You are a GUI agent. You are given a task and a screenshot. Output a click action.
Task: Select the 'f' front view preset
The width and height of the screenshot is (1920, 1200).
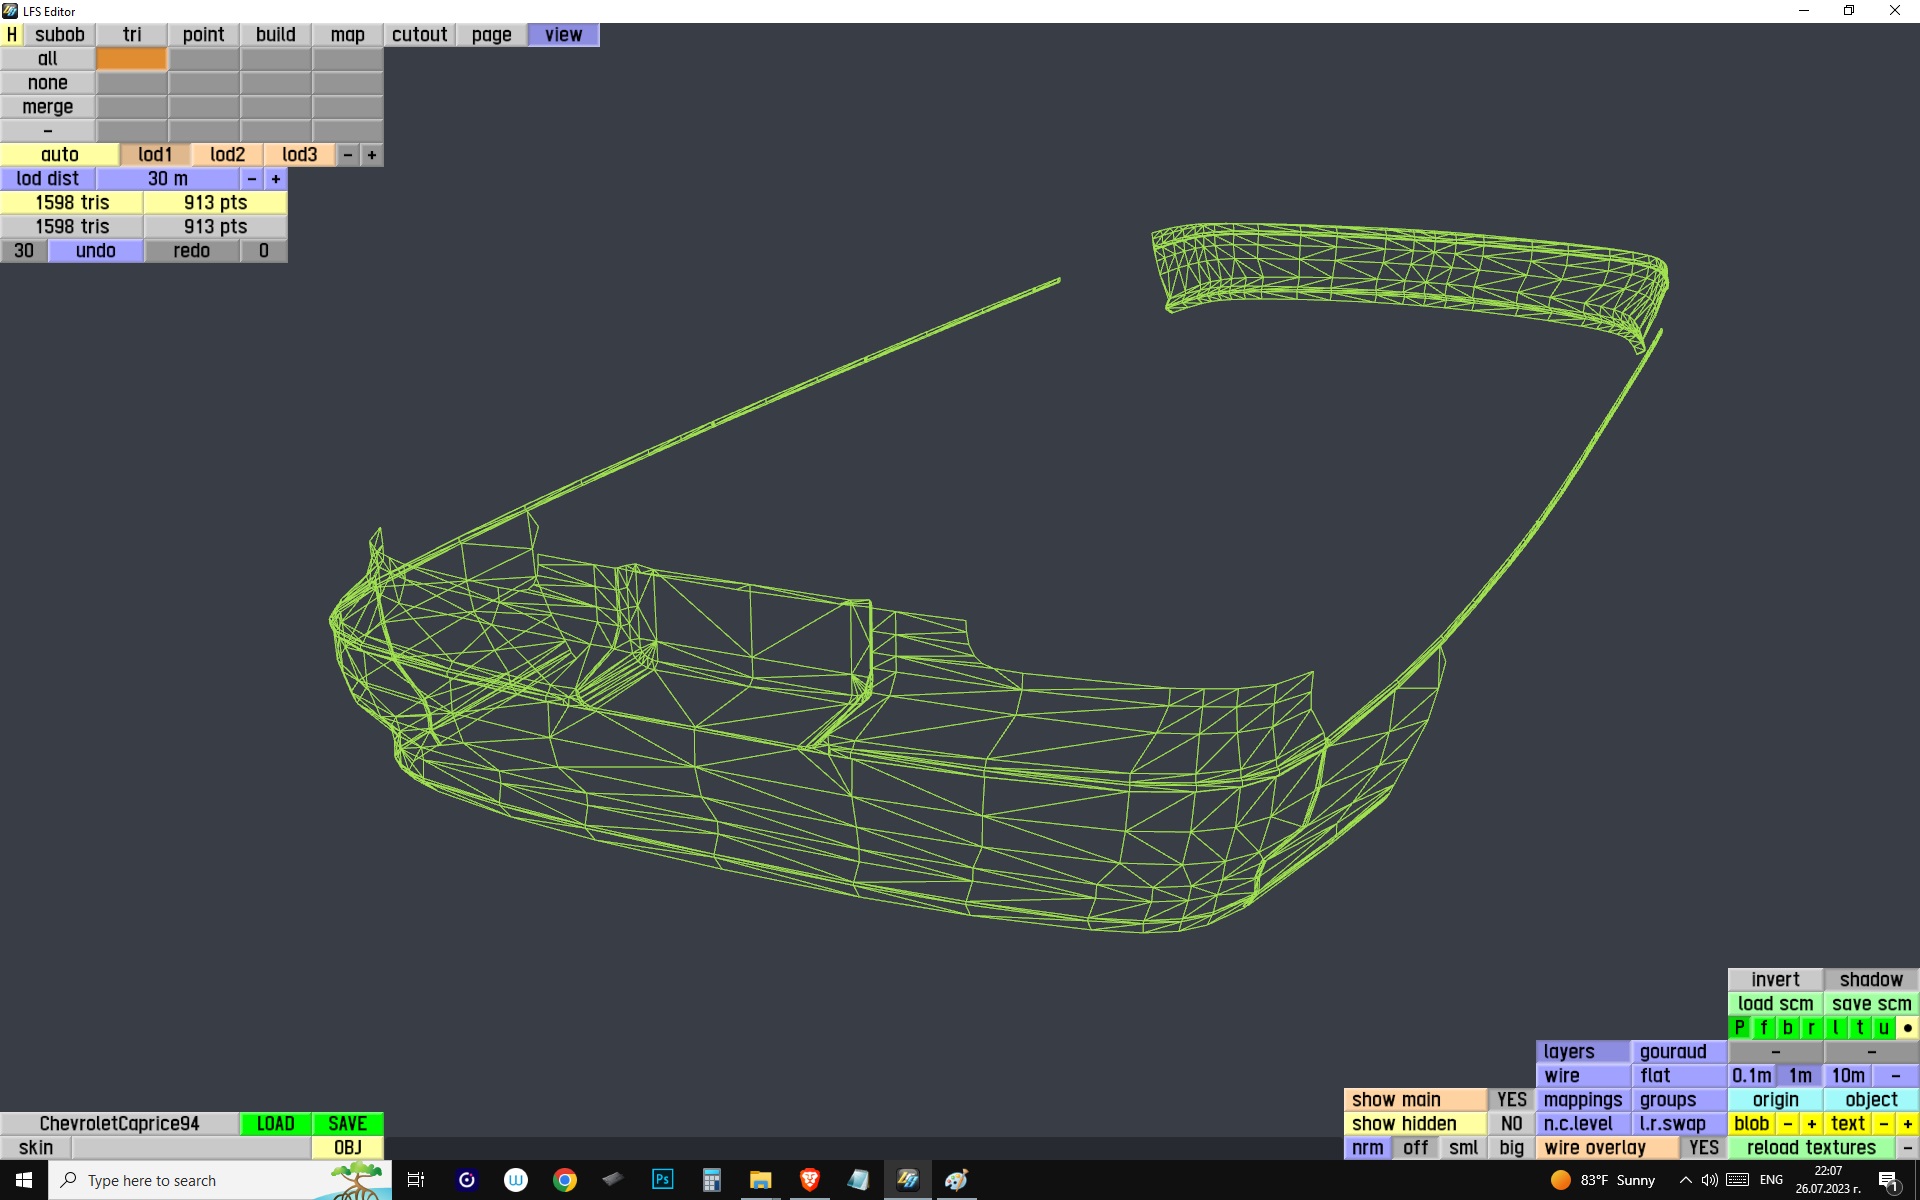[1763, 1028]
